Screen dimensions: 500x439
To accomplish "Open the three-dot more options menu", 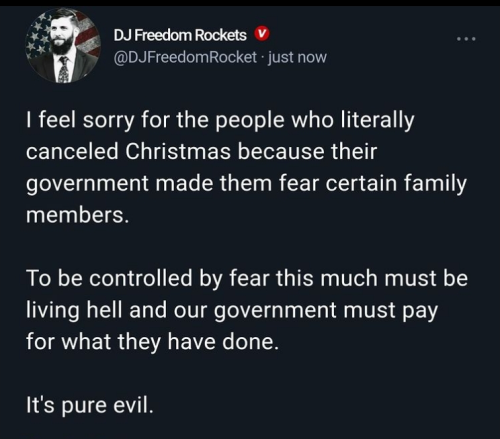I will pos(466,39).
